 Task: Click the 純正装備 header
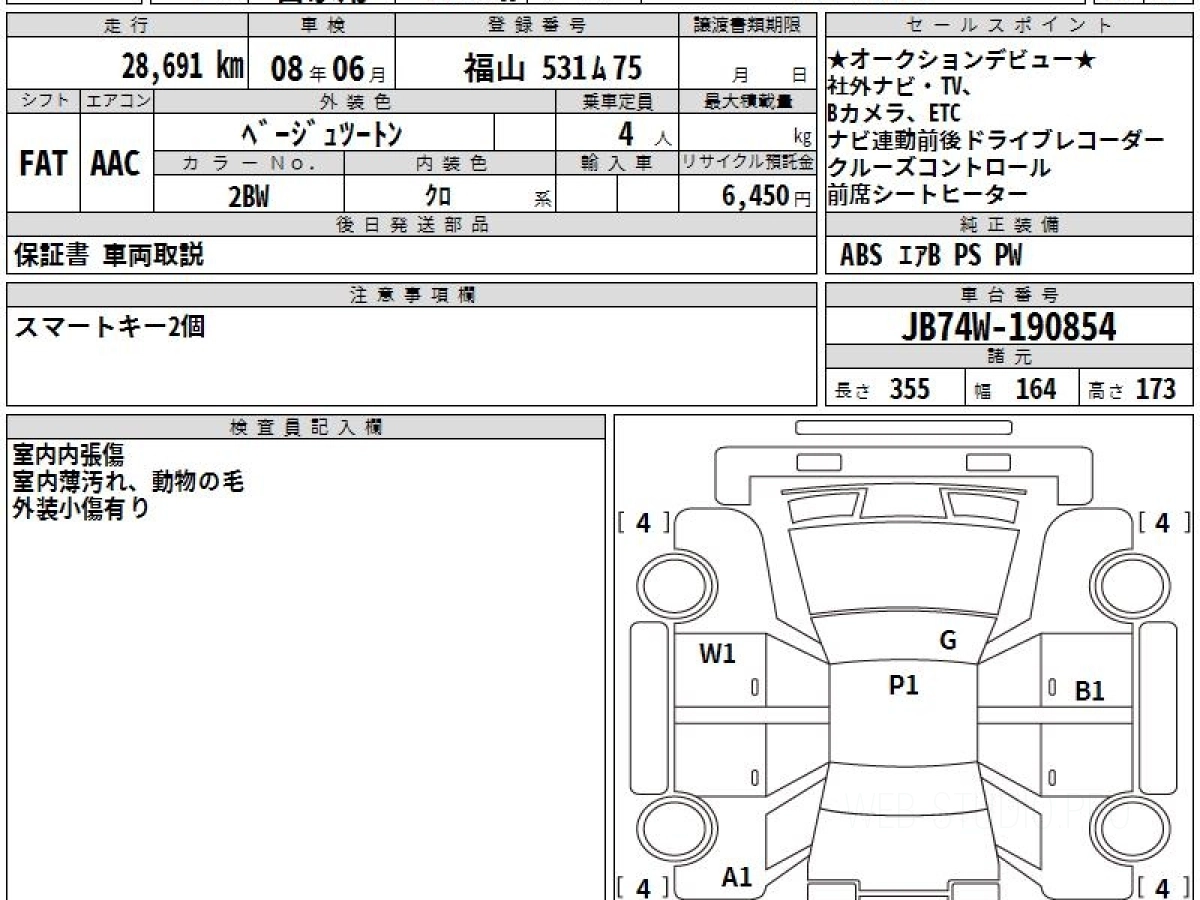(1010, 225)
